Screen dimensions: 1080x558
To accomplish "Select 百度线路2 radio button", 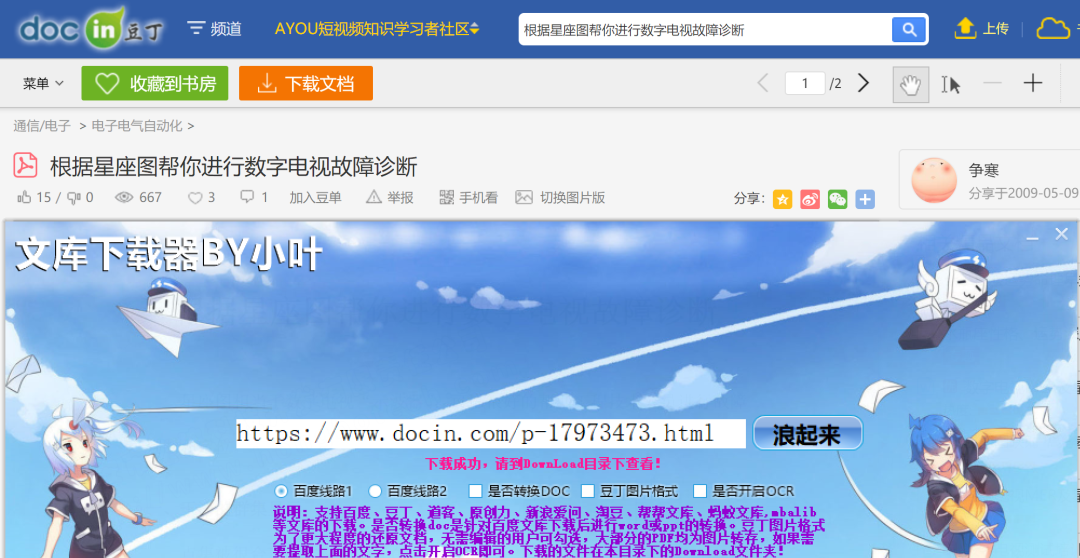I will point(375,491).
